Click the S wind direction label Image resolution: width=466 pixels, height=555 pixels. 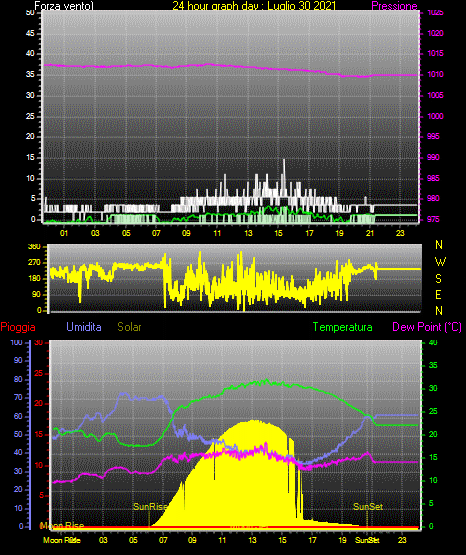click(438, 279)
